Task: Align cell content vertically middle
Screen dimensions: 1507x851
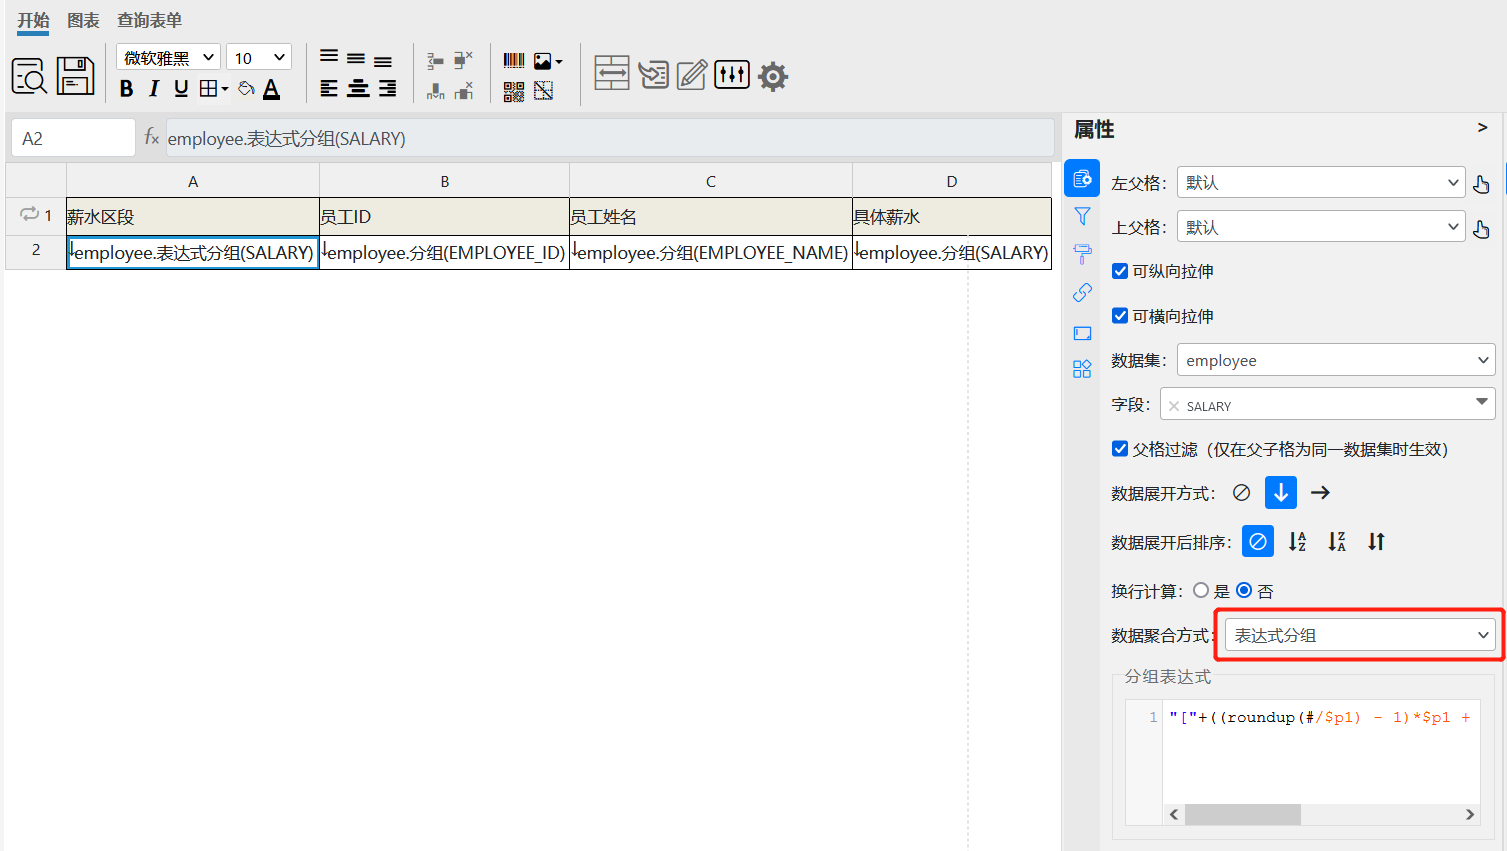Action: 356,58
